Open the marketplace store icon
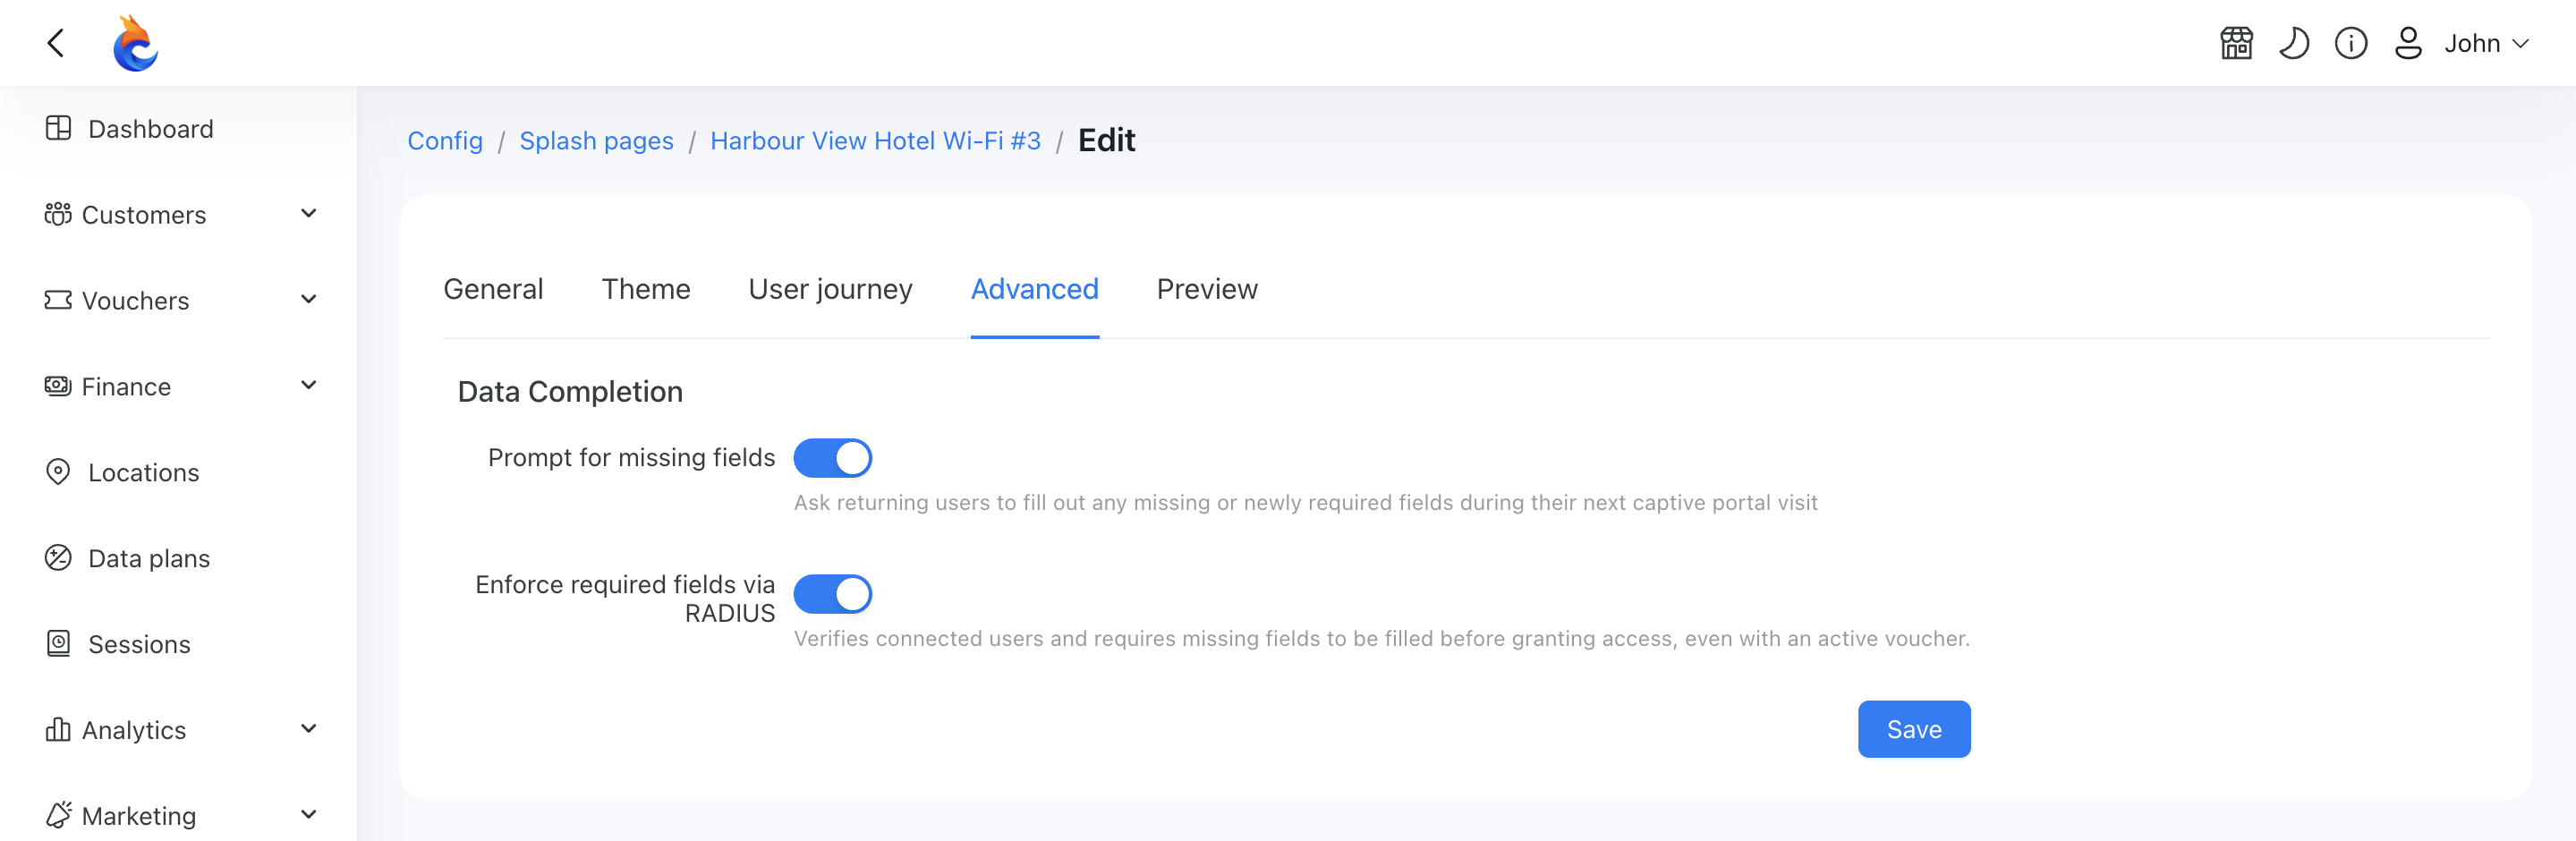2576x841 pixels. point(2236,43)
